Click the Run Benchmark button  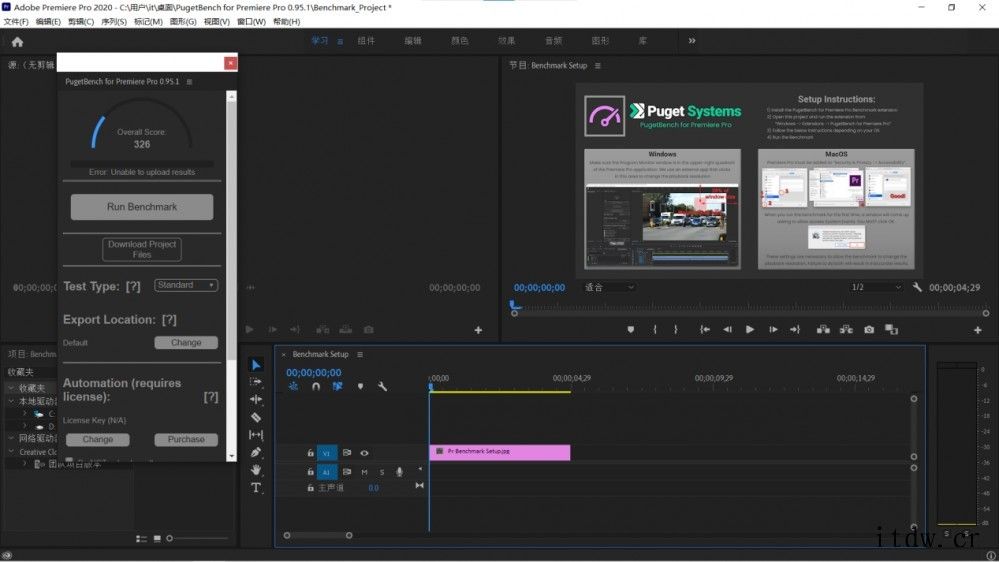(142, 207)
